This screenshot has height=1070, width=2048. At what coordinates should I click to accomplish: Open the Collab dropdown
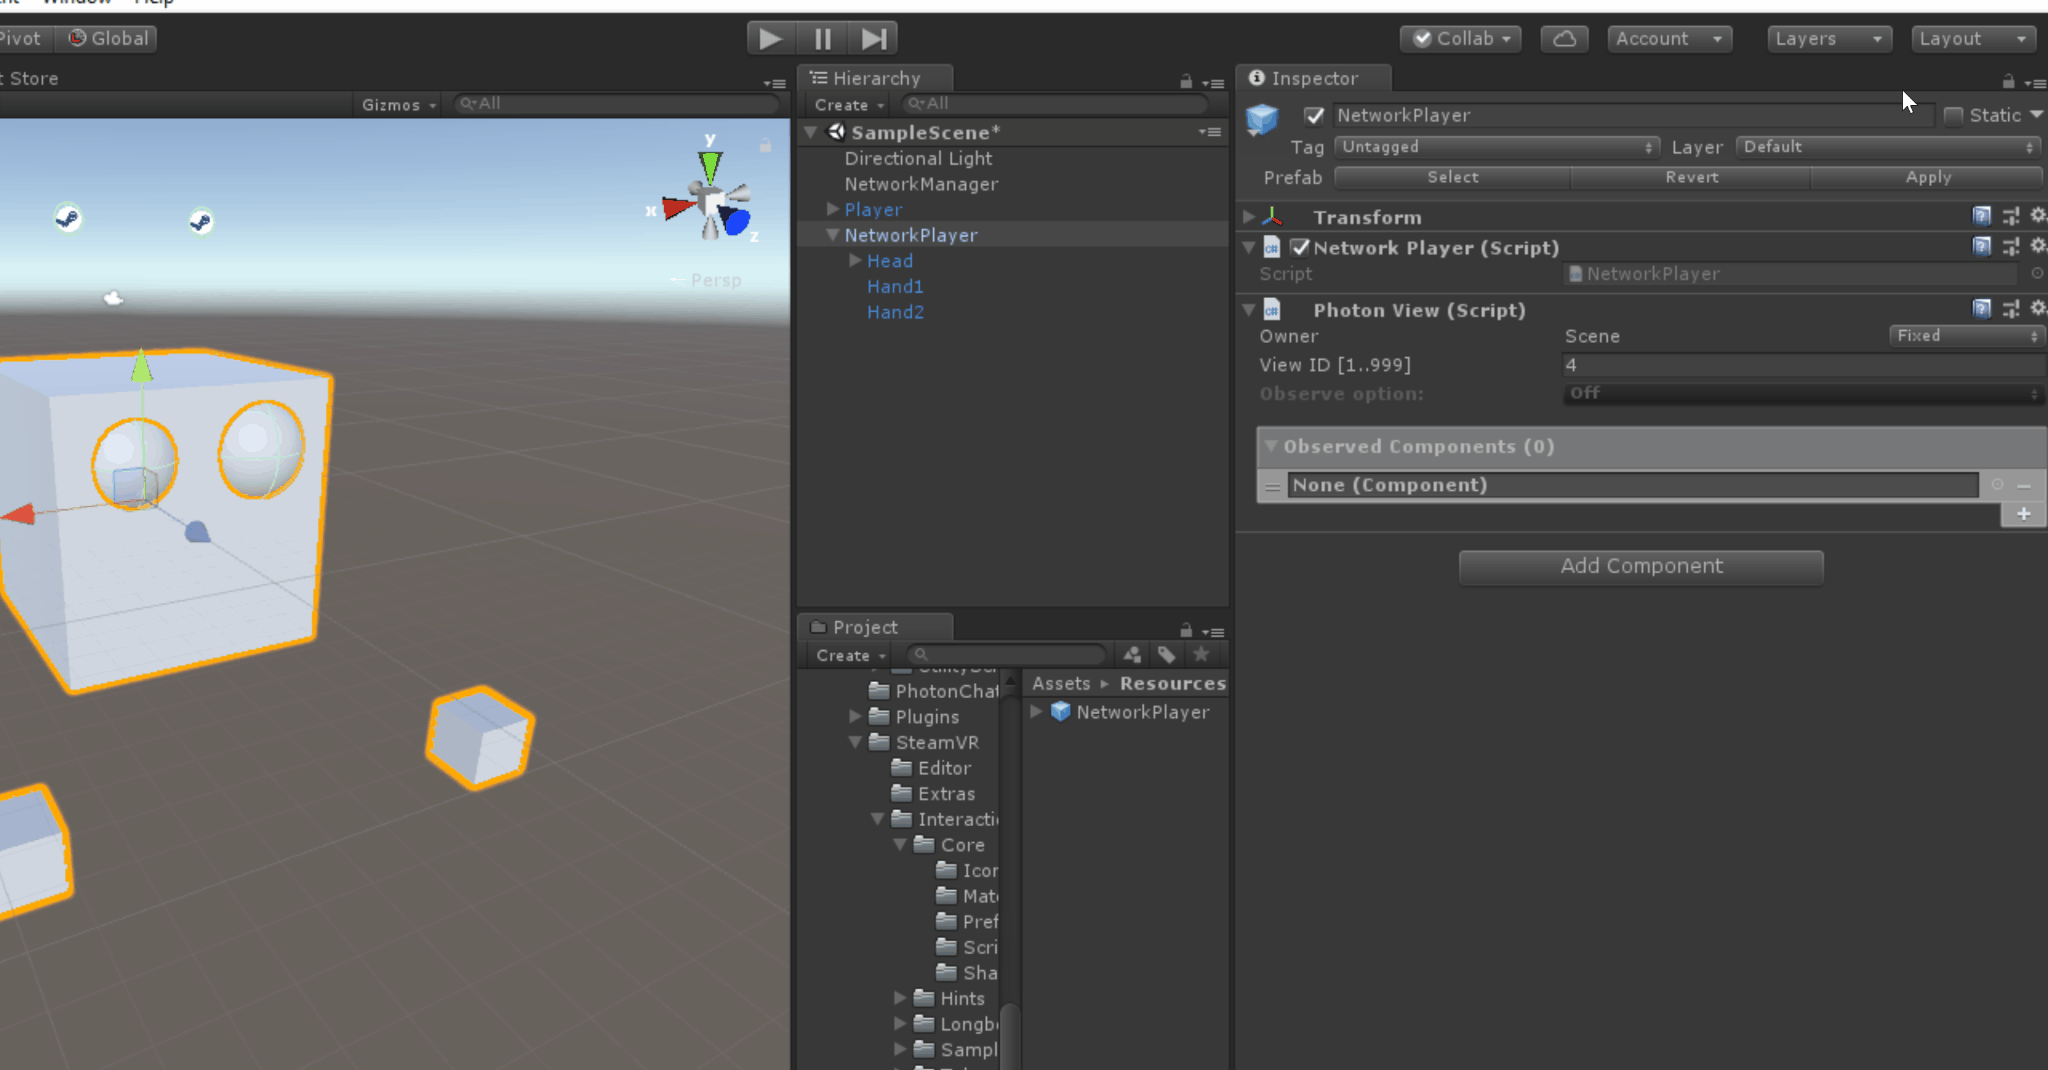1461,39
